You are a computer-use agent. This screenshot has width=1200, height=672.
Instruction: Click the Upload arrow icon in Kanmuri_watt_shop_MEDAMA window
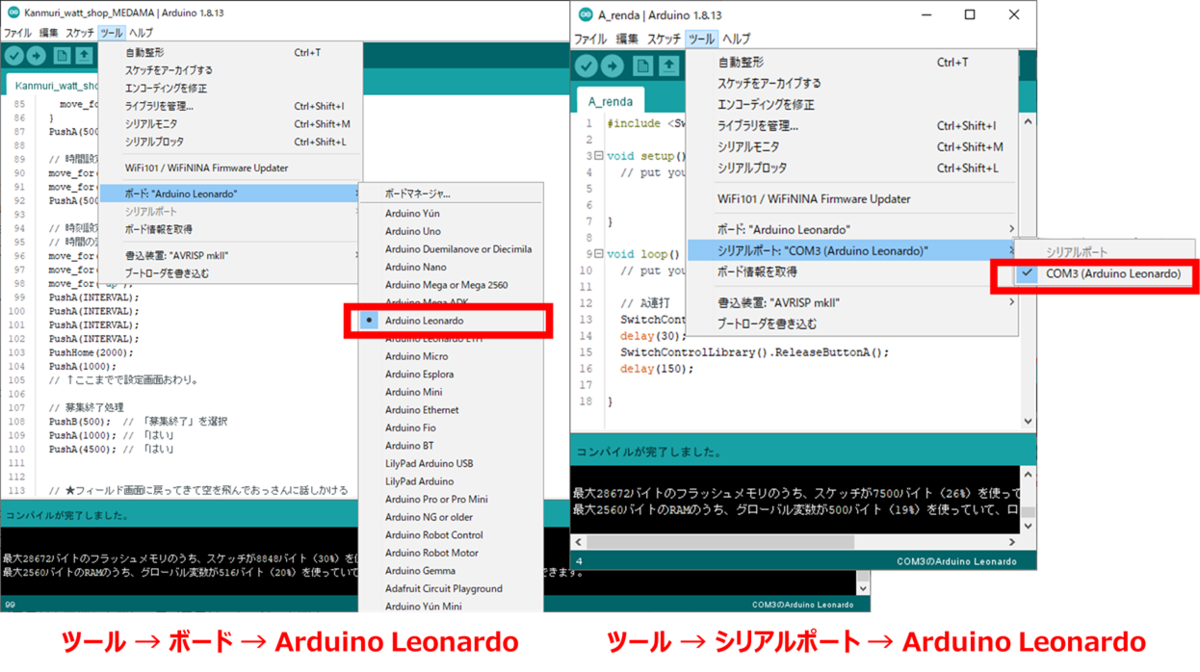pyautogui.click(x=37, y=55)
